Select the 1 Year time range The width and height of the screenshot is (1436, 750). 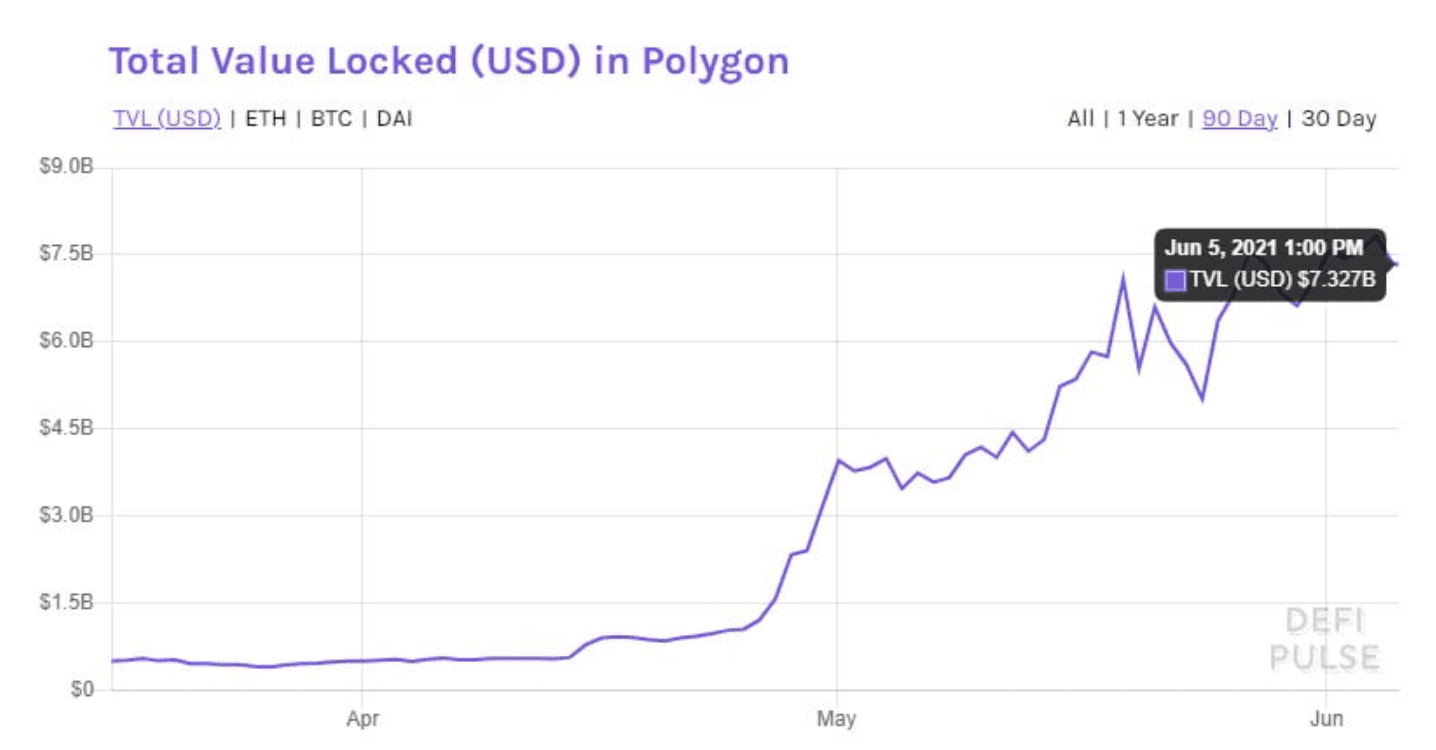coord(1148,118)
